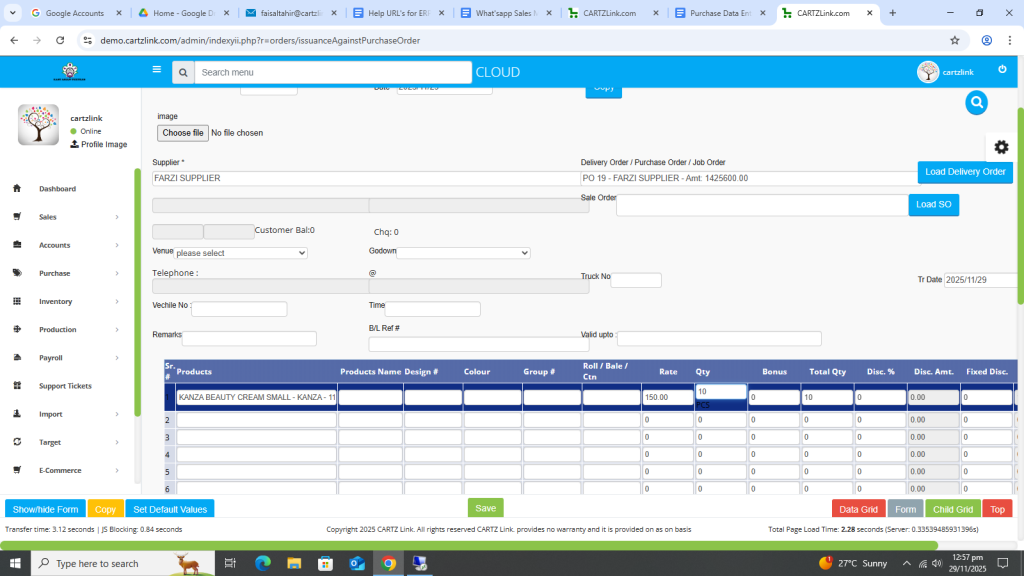Open the Godown dropdown

463,253
